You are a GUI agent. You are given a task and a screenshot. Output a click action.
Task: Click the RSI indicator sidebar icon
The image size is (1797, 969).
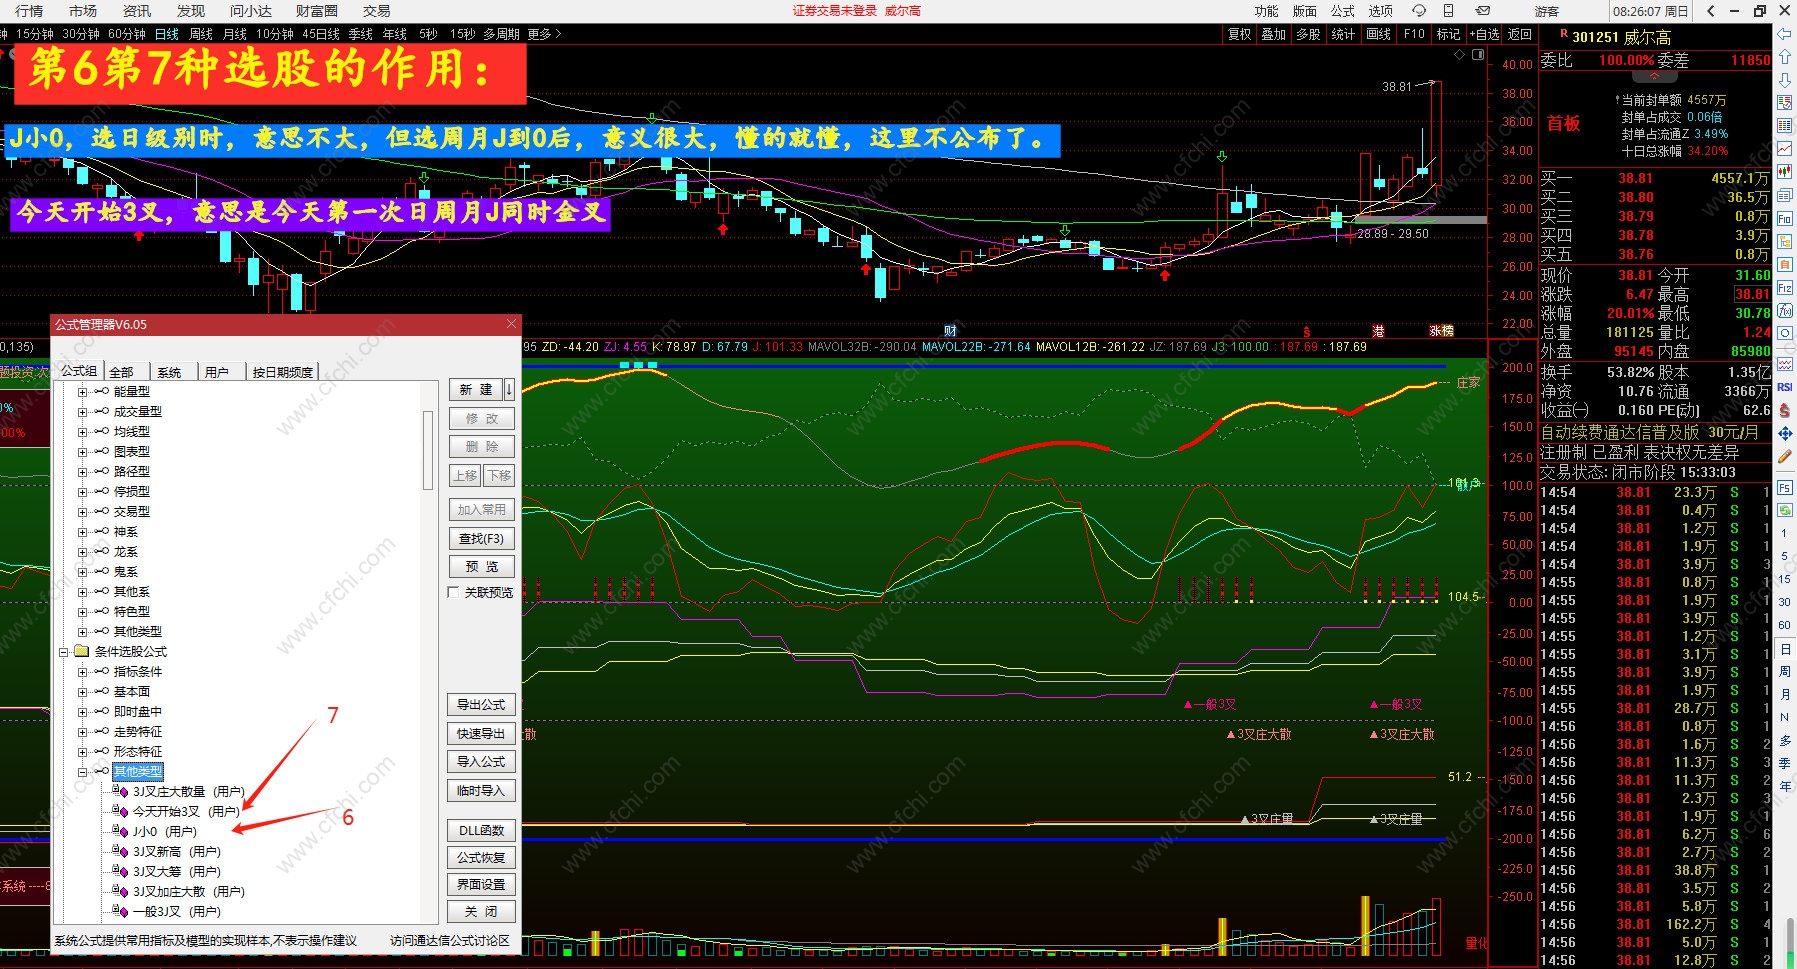point(1785,387)
